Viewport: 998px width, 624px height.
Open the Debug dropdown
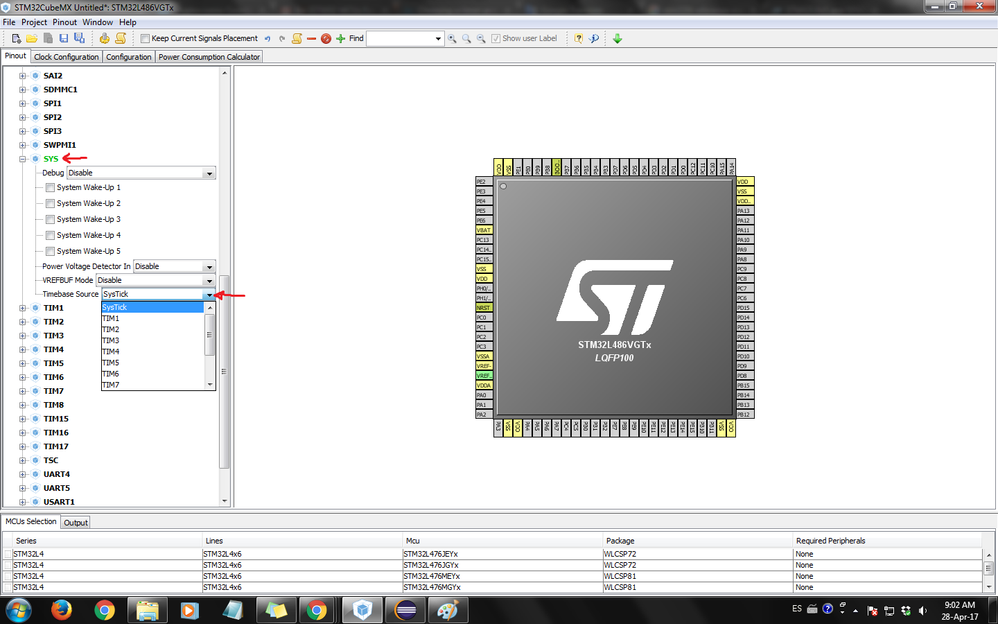pyautogui.click(x=141, y=173)
